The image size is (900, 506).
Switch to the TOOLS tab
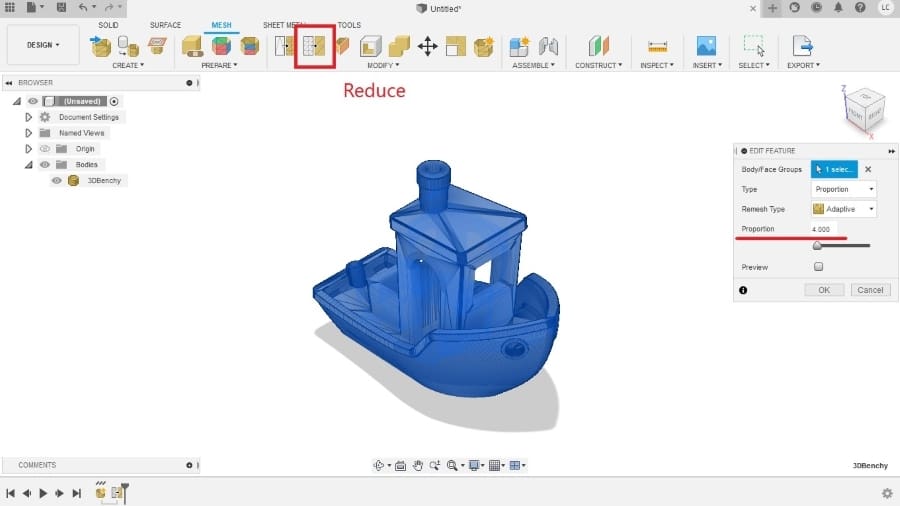[x=349, y=25]
